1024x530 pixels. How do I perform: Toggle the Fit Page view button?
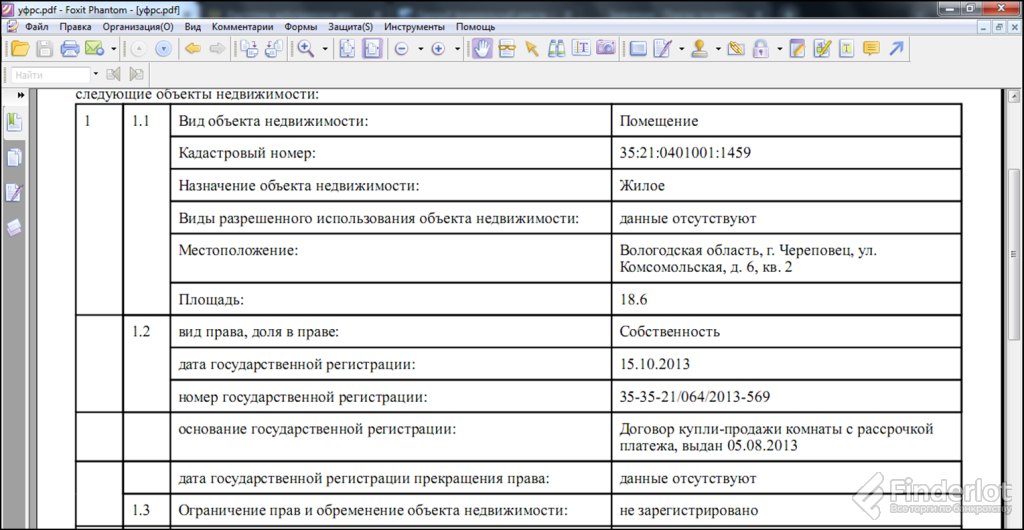(x=347, y=48)
